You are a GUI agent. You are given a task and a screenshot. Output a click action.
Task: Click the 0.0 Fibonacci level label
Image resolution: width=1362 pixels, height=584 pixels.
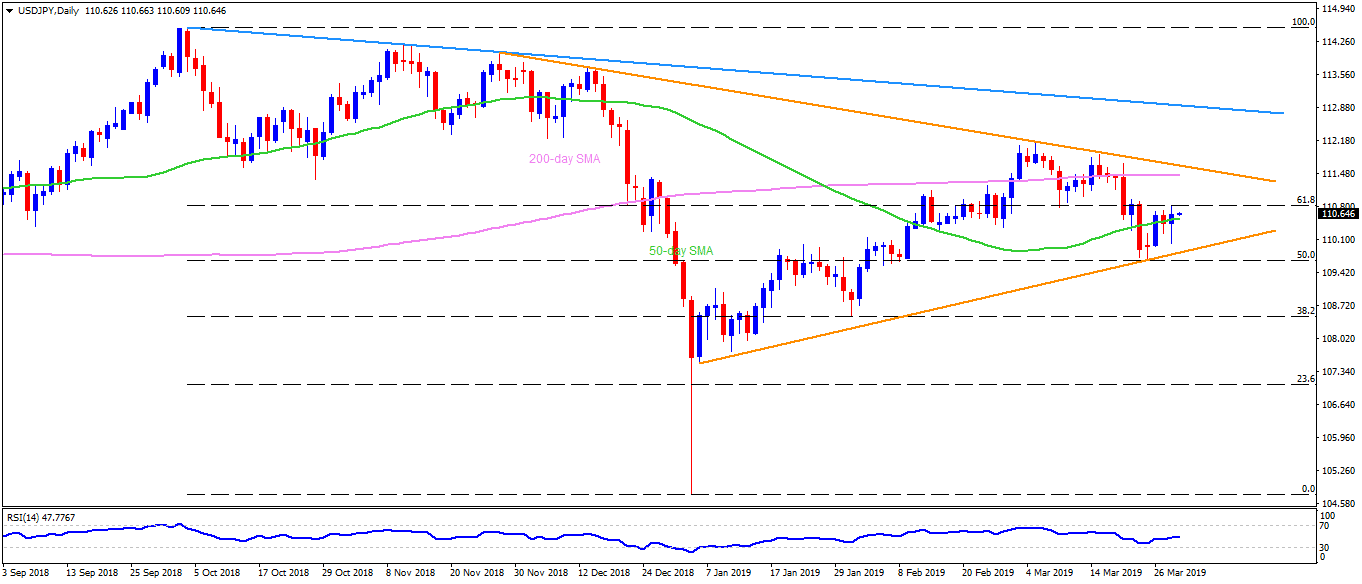tap(1305, 488)
